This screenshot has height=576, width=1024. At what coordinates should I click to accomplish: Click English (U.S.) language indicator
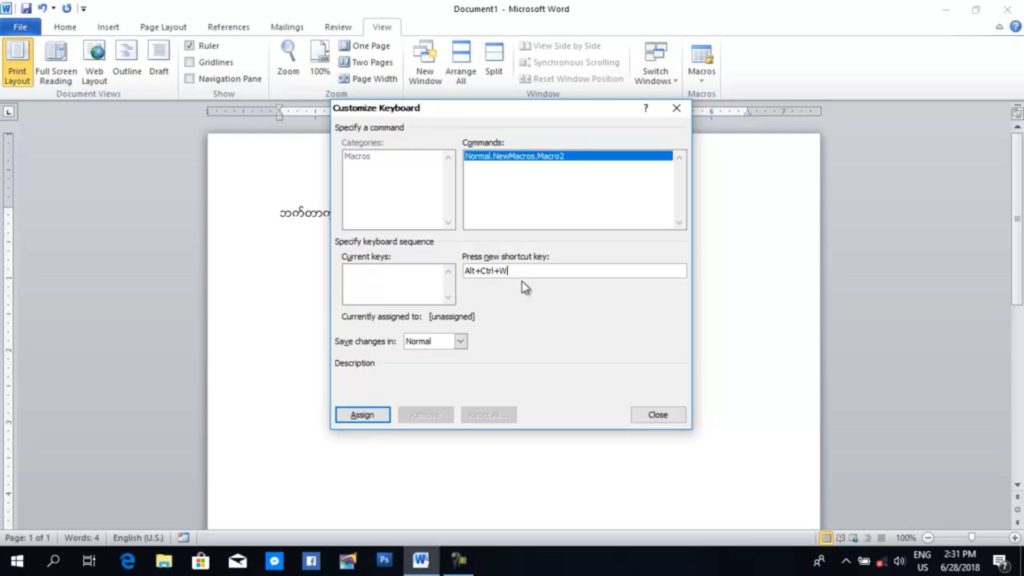(138, 537)
